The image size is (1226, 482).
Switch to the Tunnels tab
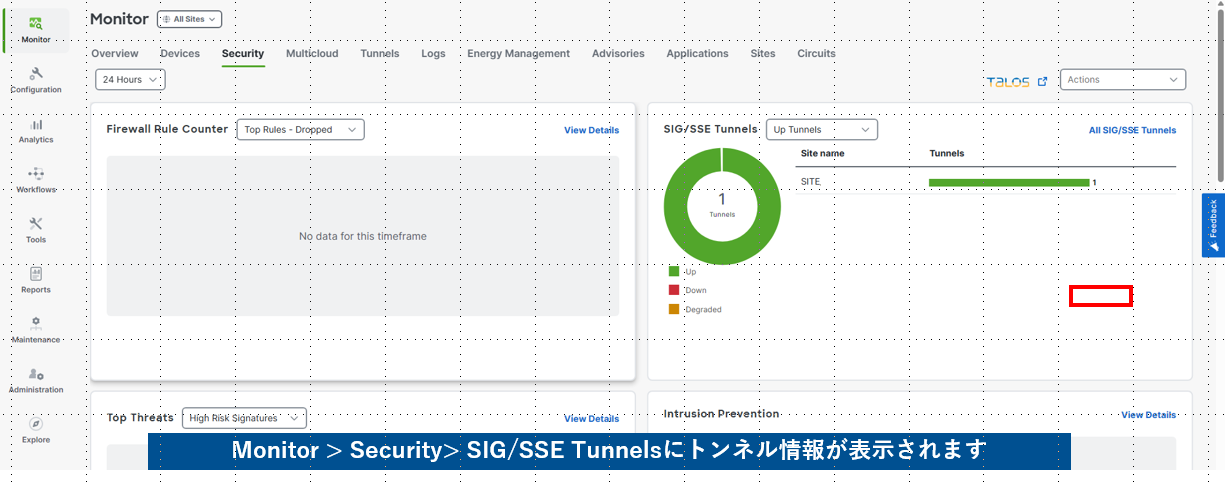[380, 54]
